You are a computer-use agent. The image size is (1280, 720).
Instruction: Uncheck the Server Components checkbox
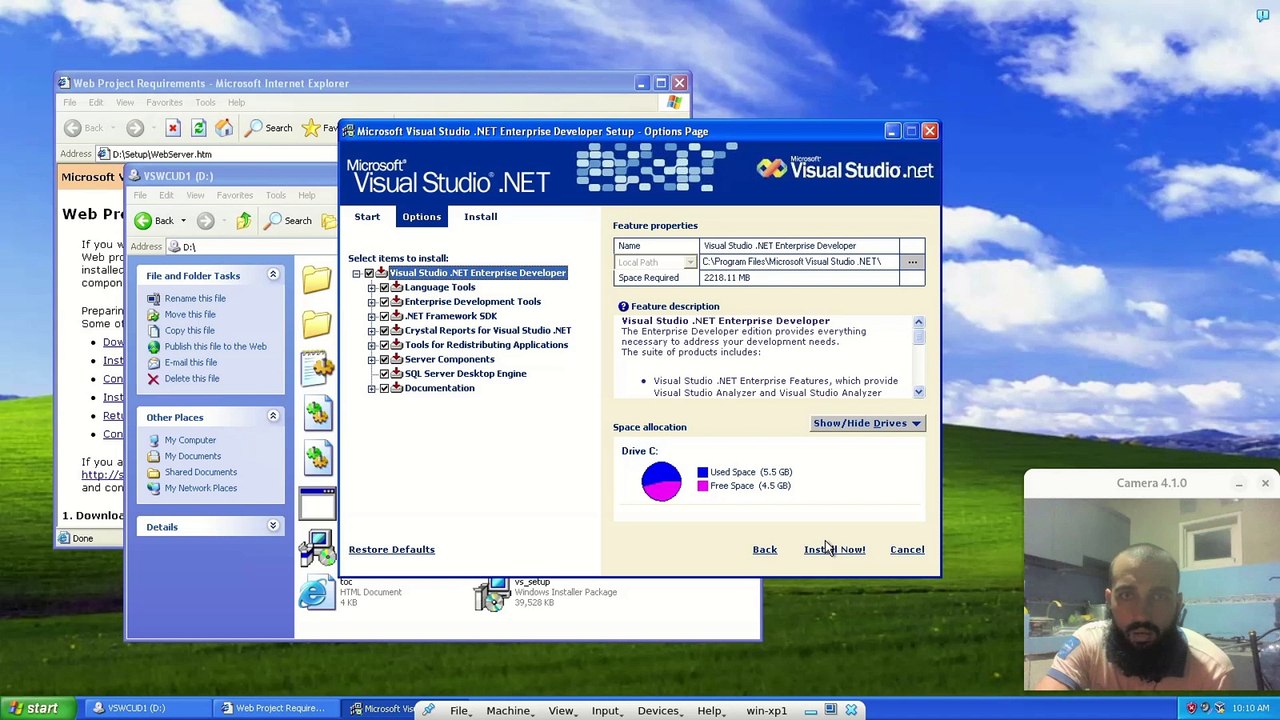384,360
